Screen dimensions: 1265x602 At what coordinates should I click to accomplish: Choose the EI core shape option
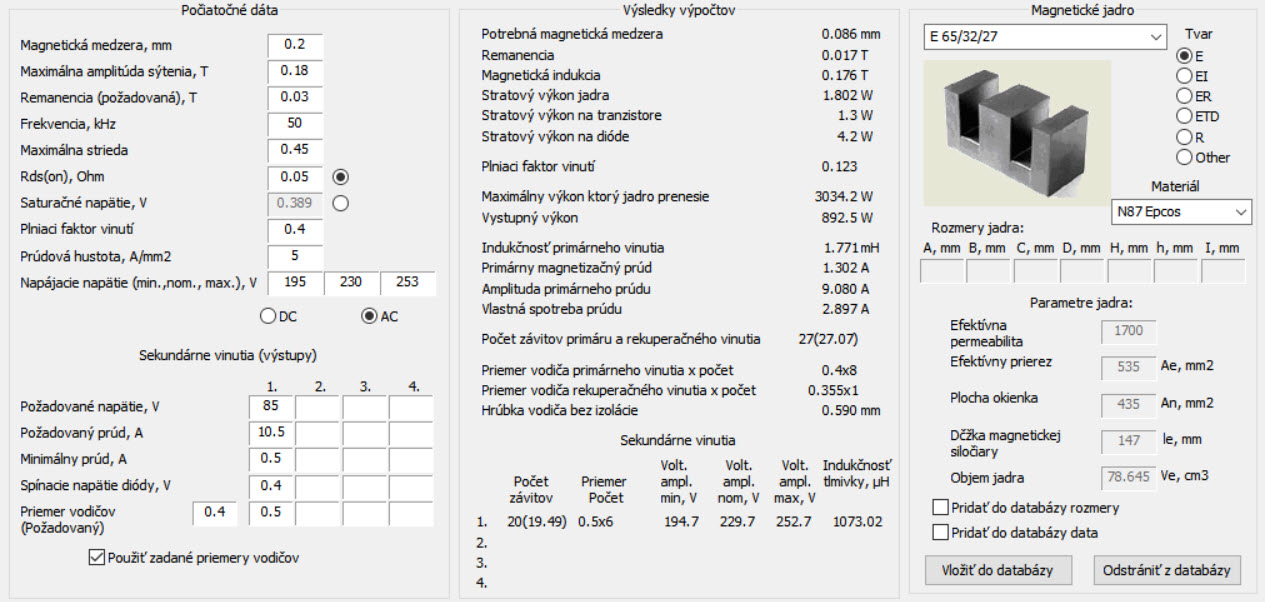tap(1184, 76)
